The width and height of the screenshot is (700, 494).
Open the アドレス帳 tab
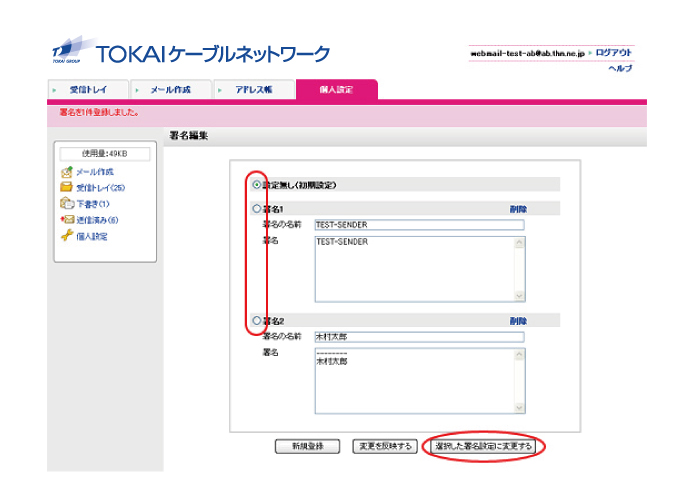coord(254,90)
